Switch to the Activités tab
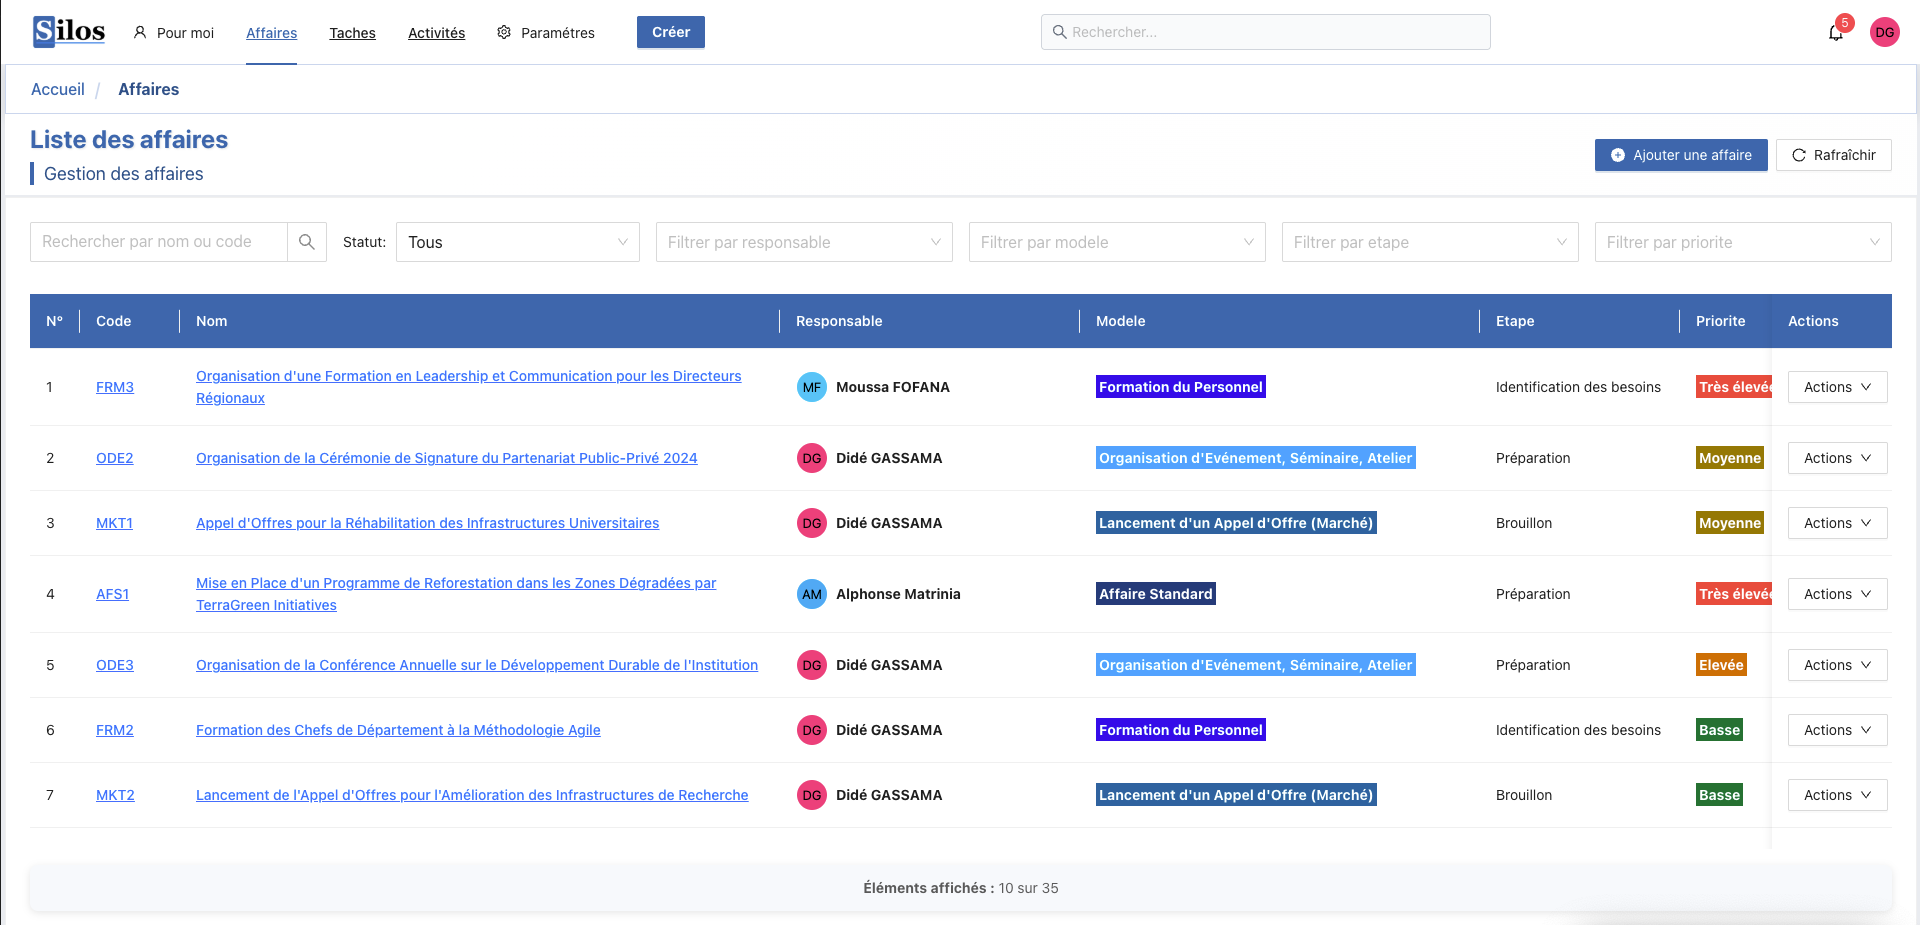The height and width of the screenshot is (925, 1920). click(x=436, y=32)
